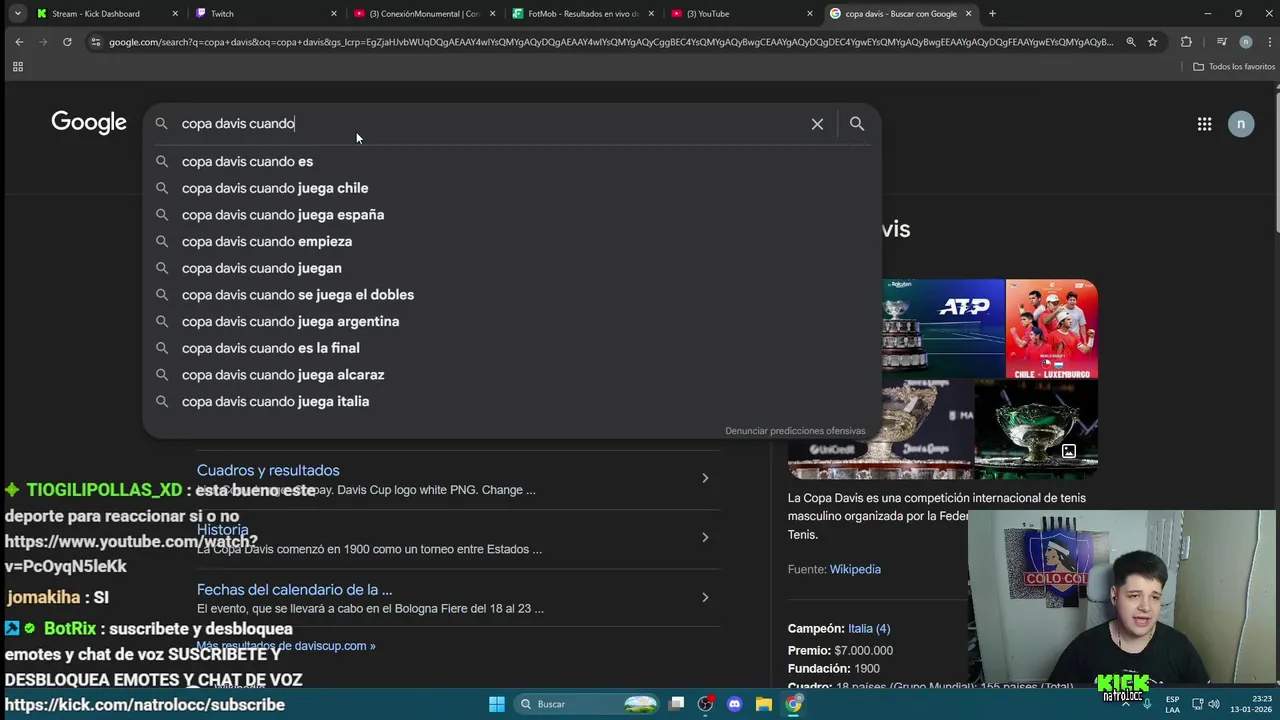The width and height of the screenshot is (1280, 720).
Task: Switch to Chrome on taskbar
Action: click(793, 704)
